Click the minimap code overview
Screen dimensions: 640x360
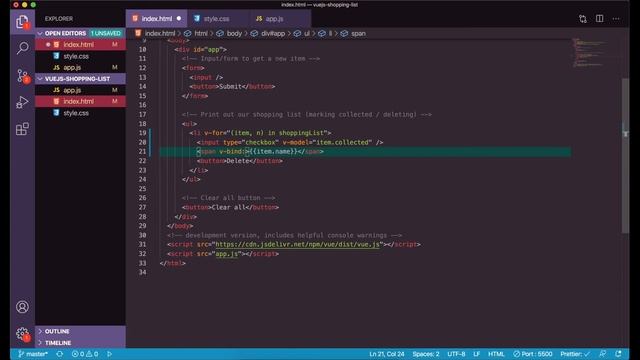tap(589, 52)
